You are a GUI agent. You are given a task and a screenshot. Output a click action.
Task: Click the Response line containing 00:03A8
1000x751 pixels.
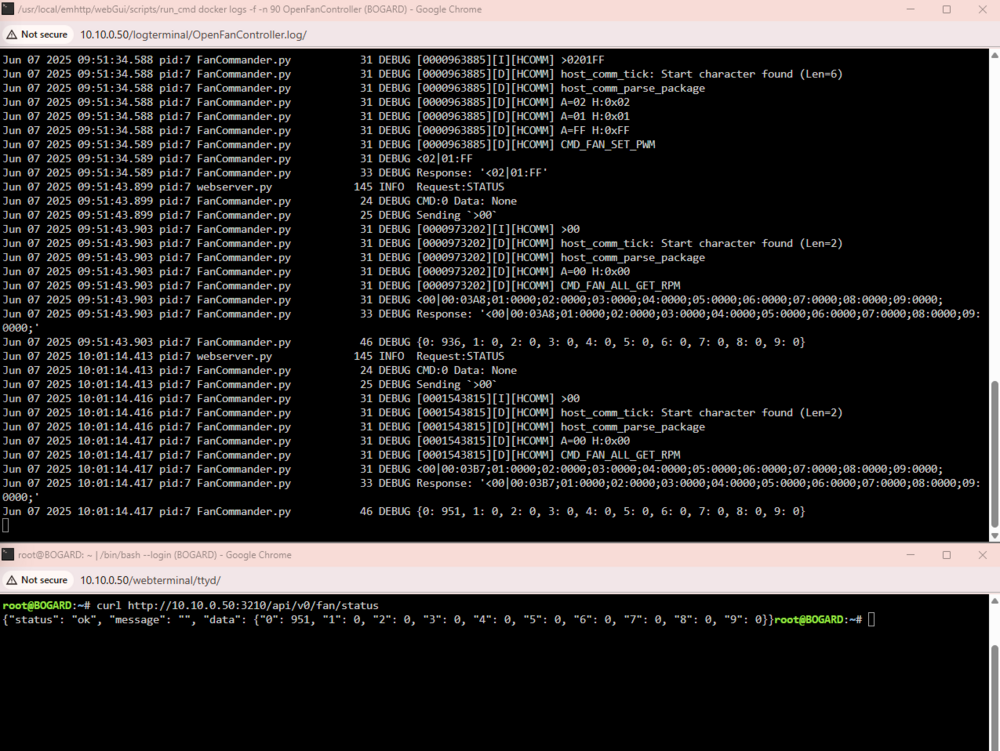(x=491, y=321)
